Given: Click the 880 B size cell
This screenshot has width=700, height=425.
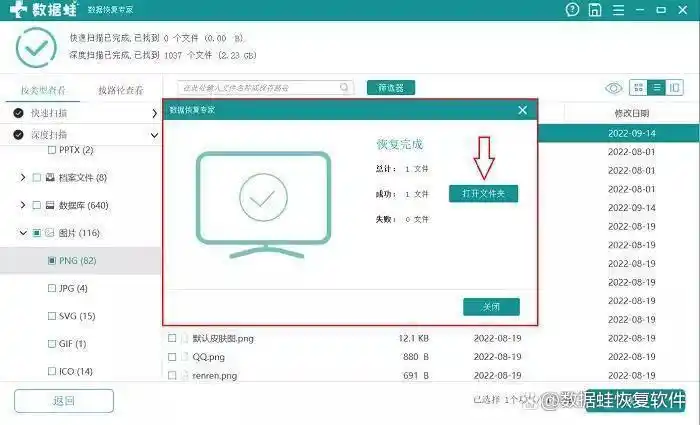Looking at the screenshot, I should pos(416,357).
